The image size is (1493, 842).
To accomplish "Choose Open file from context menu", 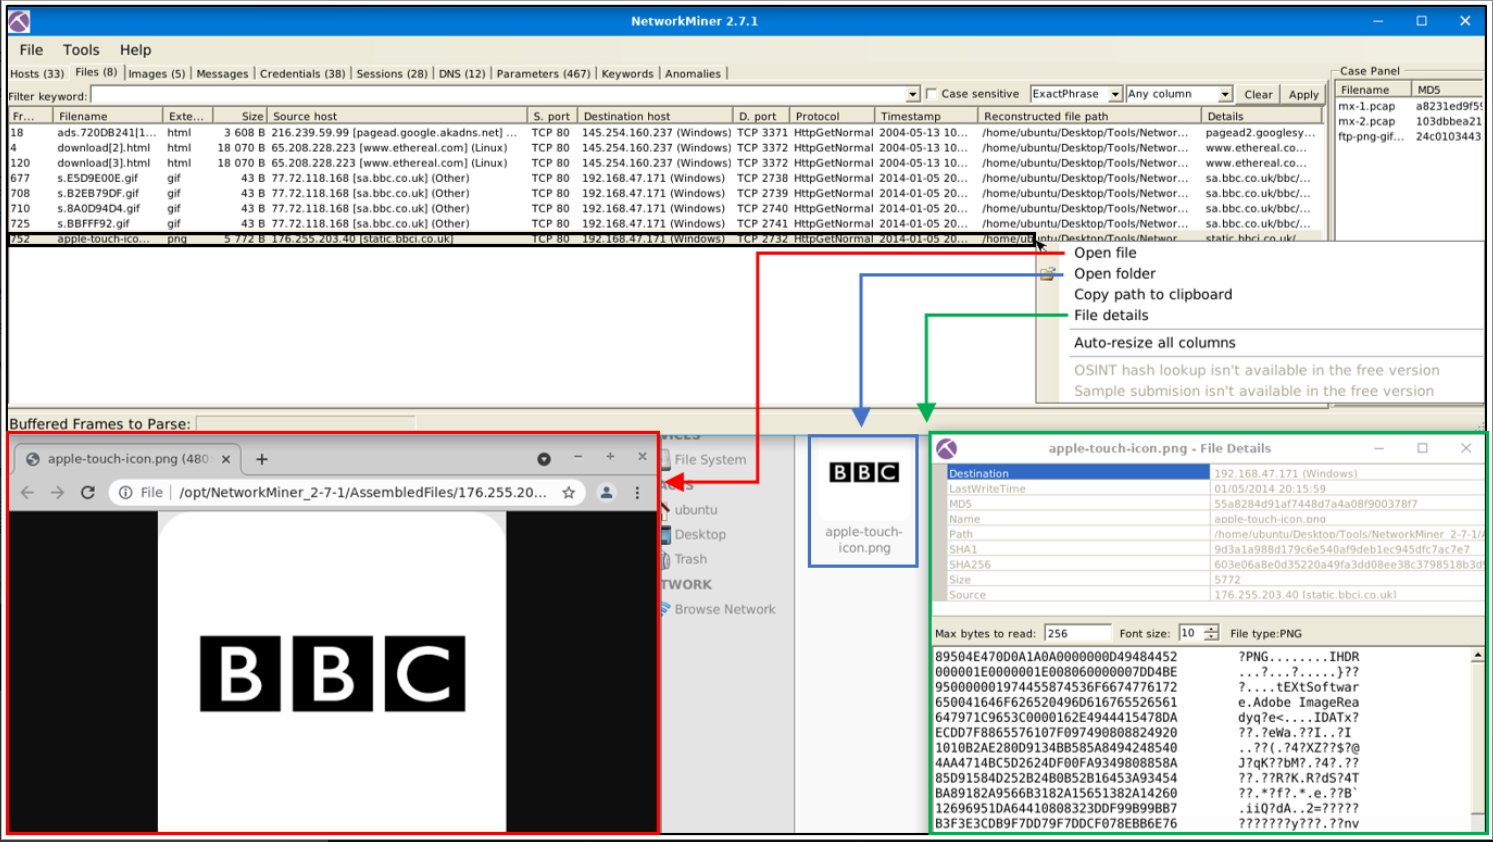I will click(1105, 253).
